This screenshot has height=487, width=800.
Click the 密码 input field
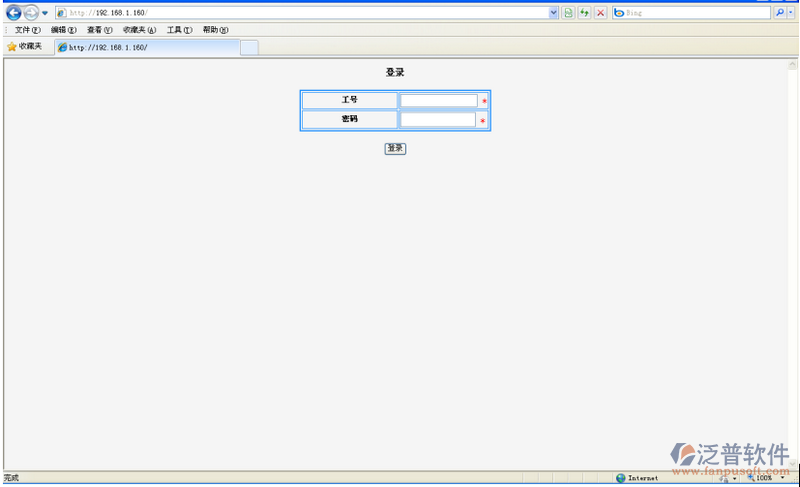[438, 120]
